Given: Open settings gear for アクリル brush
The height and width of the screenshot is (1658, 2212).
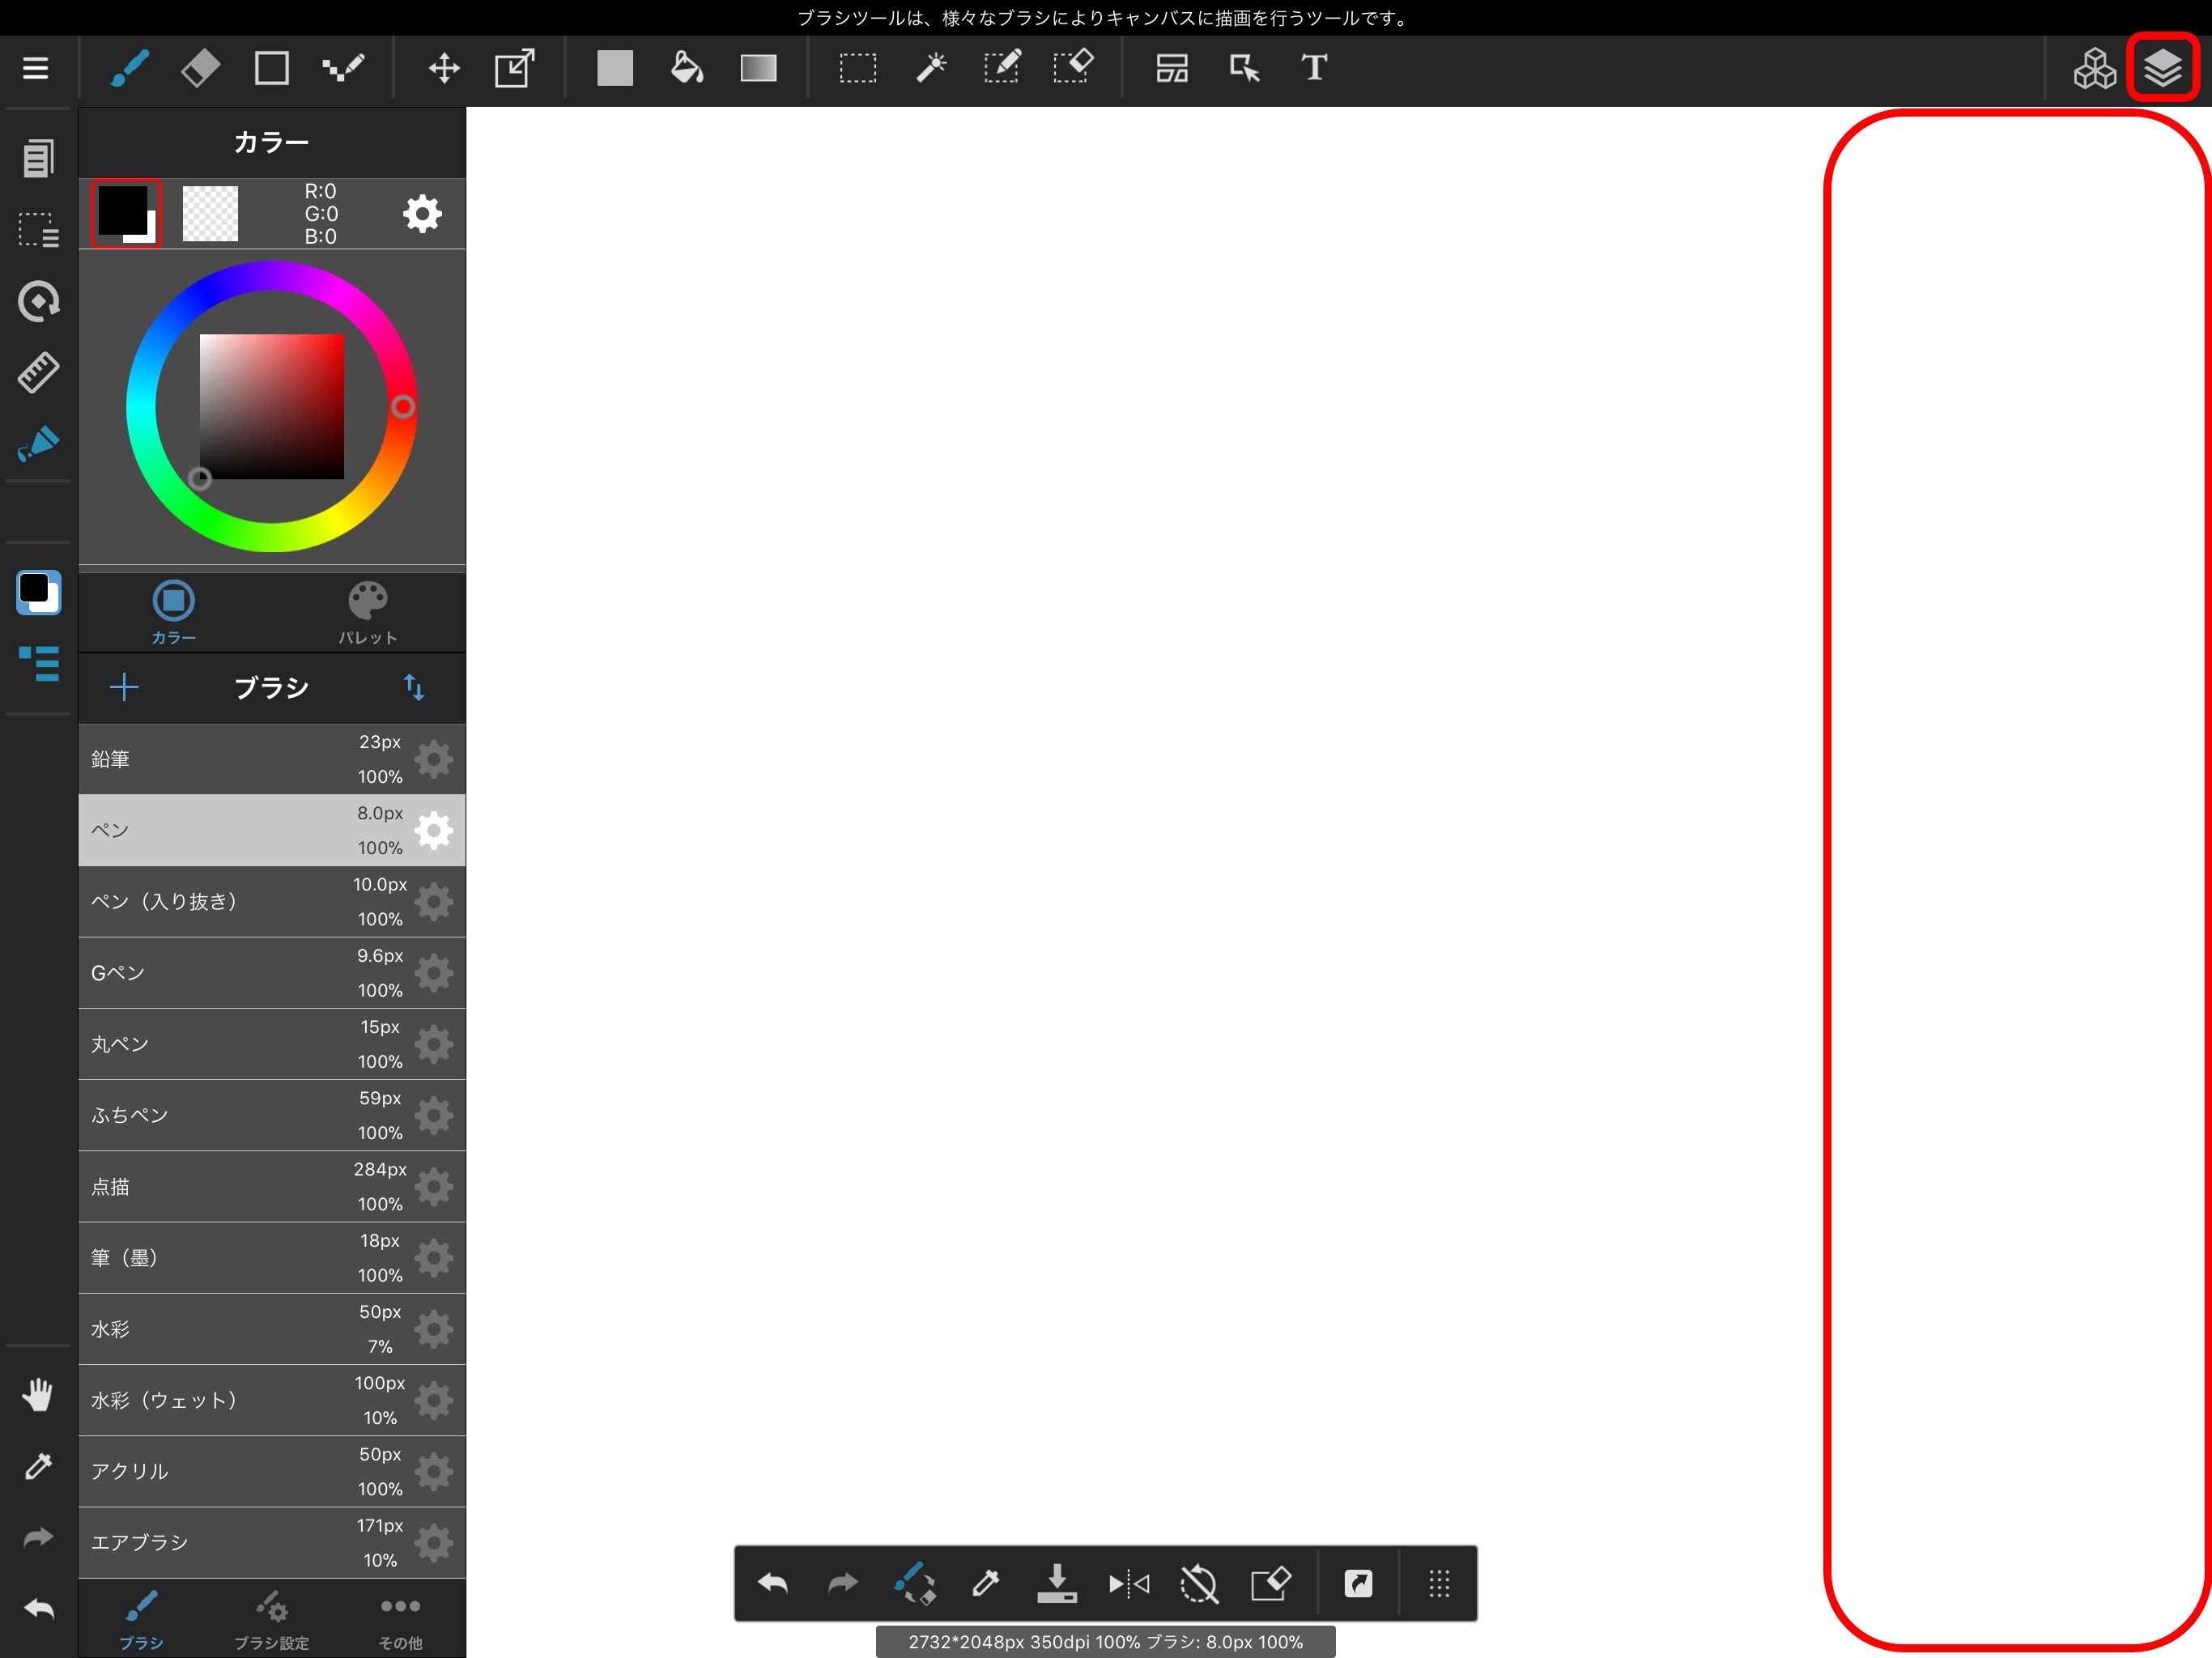Looking at the screenshot, I should tap(434, 1471).
